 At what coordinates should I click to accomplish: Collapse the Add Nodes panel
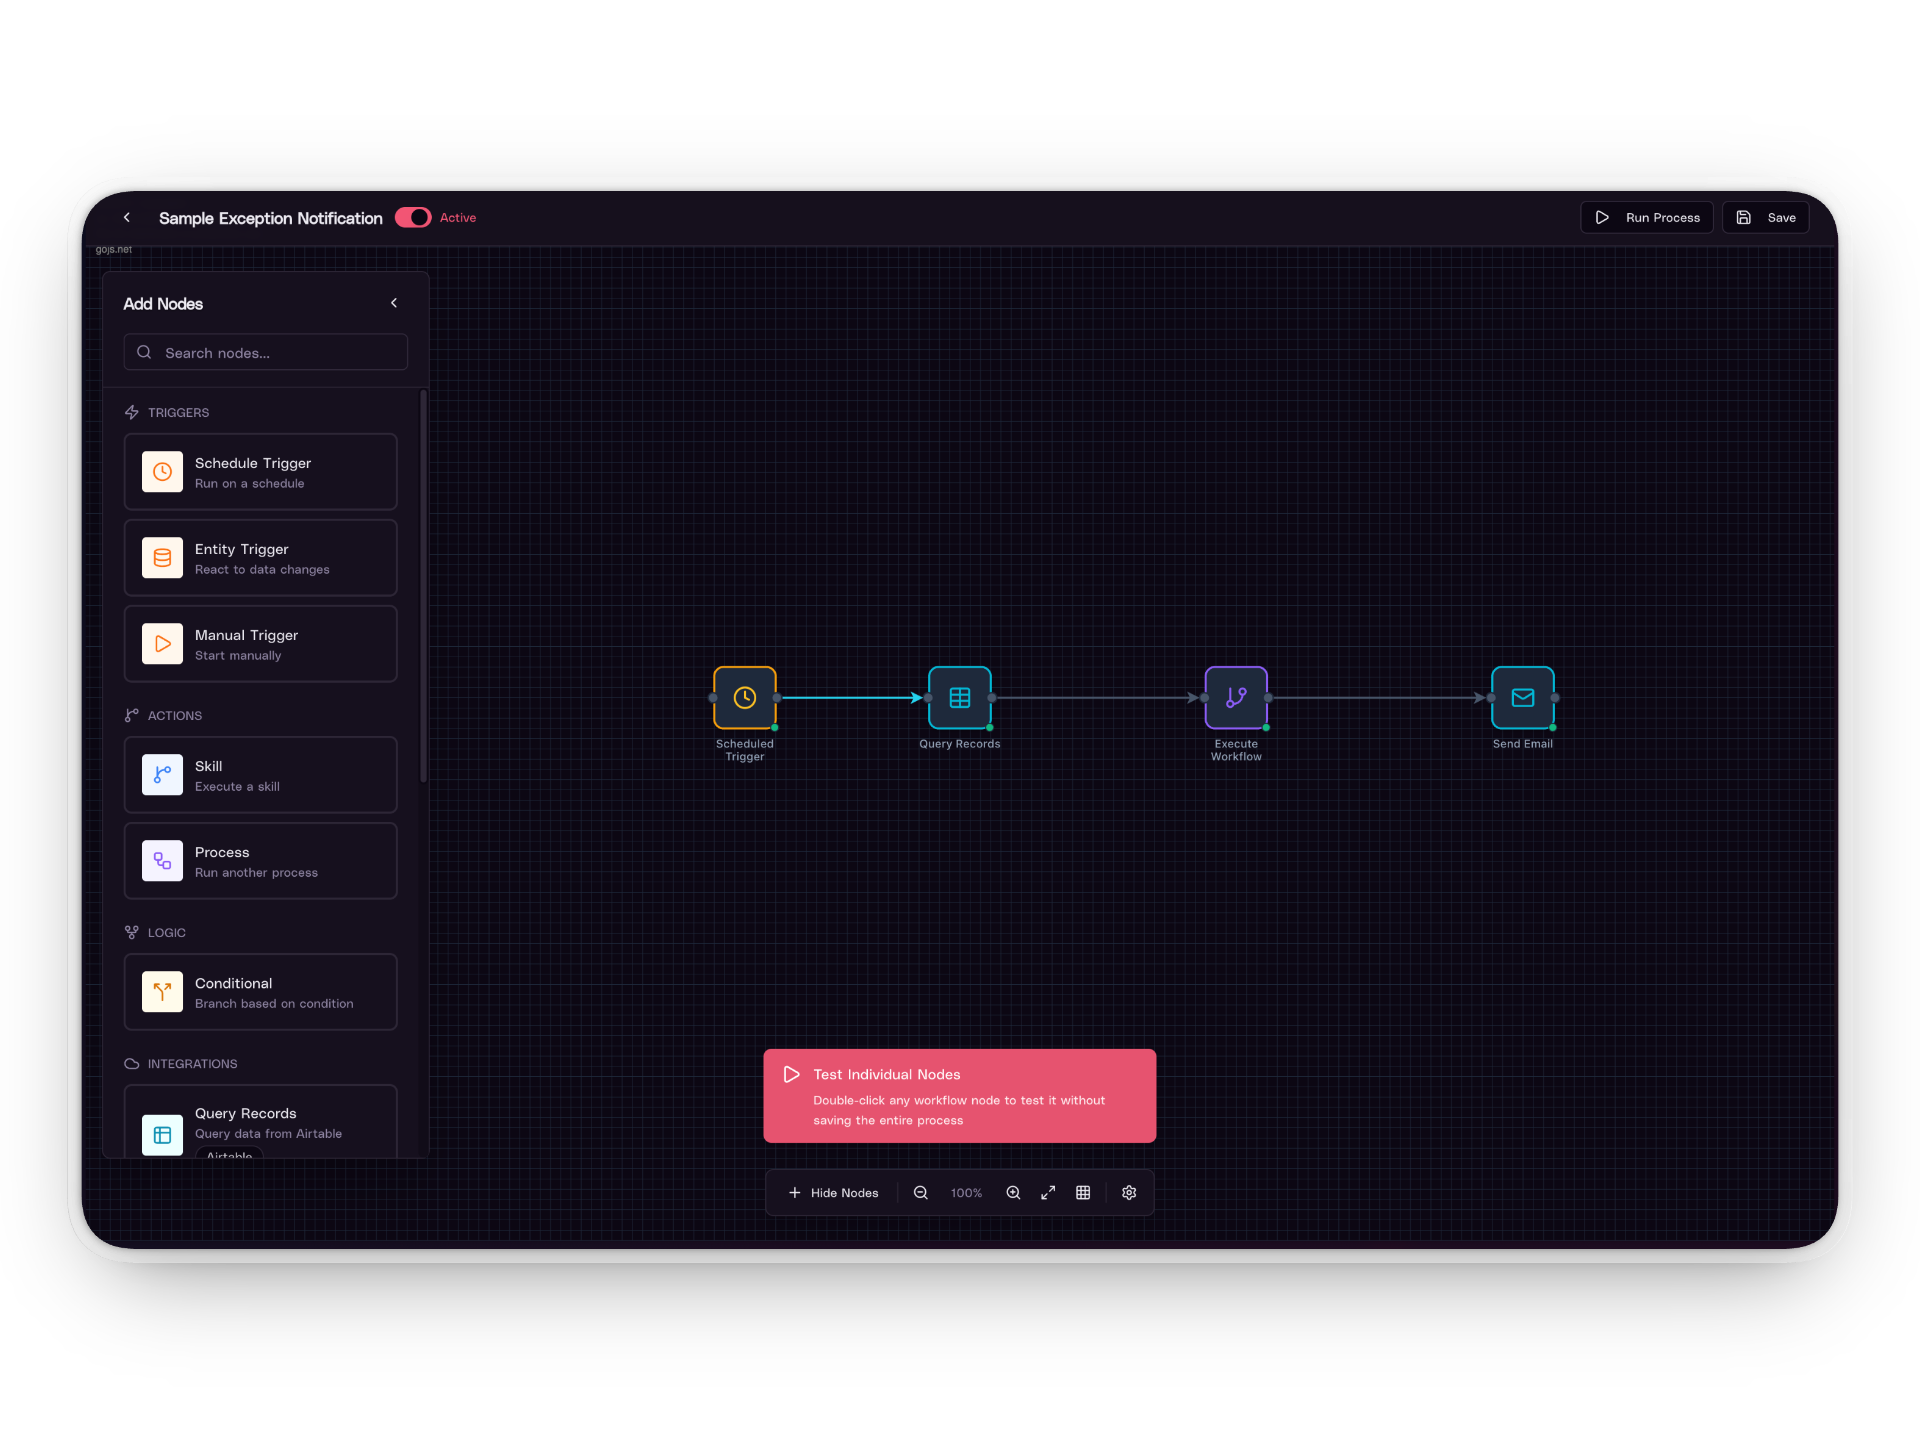point(393,303)
